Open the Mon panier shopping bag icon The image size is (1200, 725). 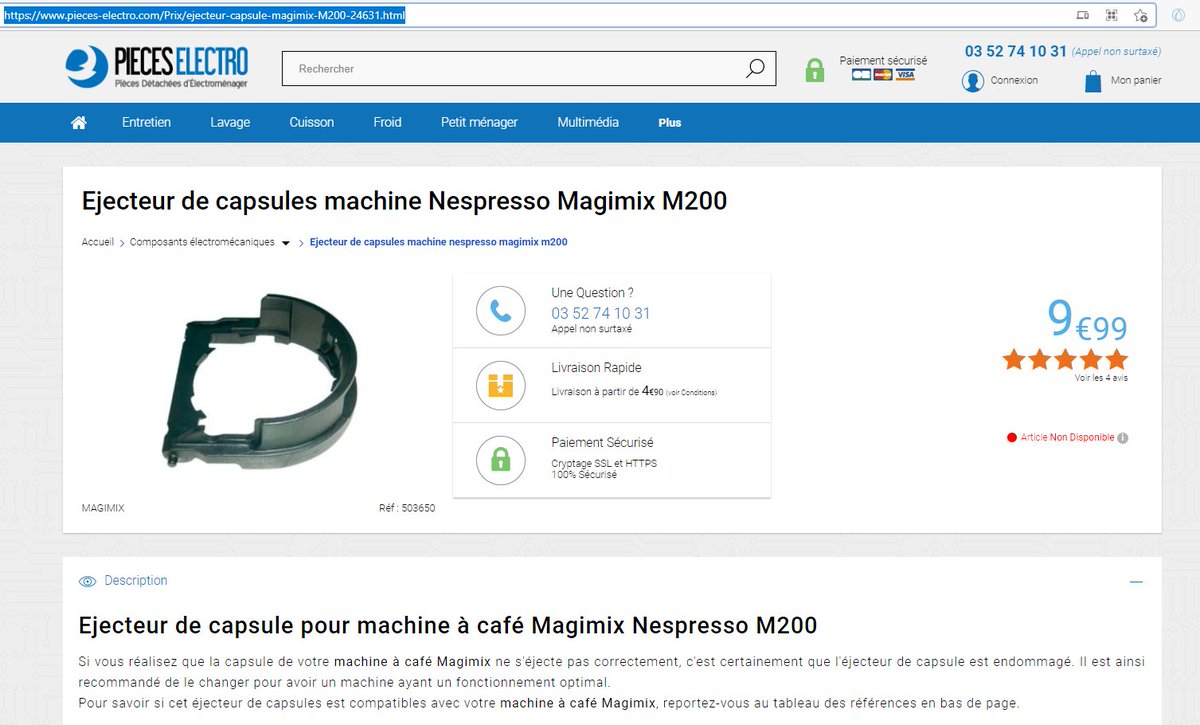(1093, 81)
